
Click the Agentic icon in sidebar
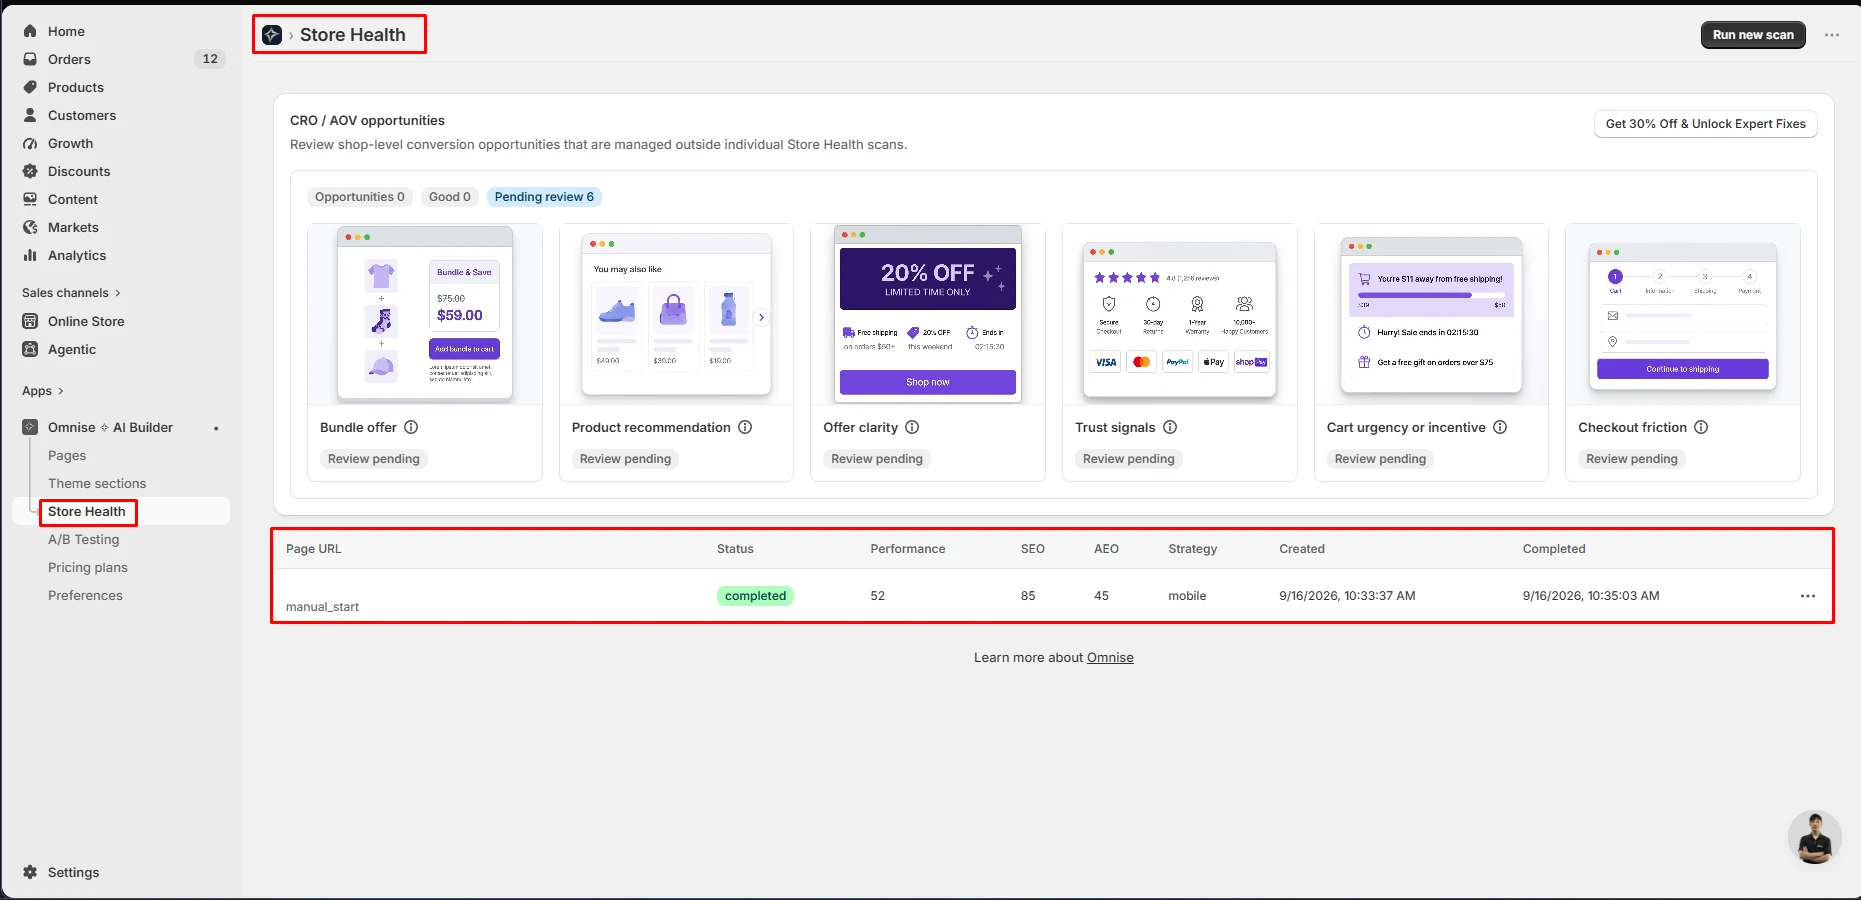click(30, 349)
